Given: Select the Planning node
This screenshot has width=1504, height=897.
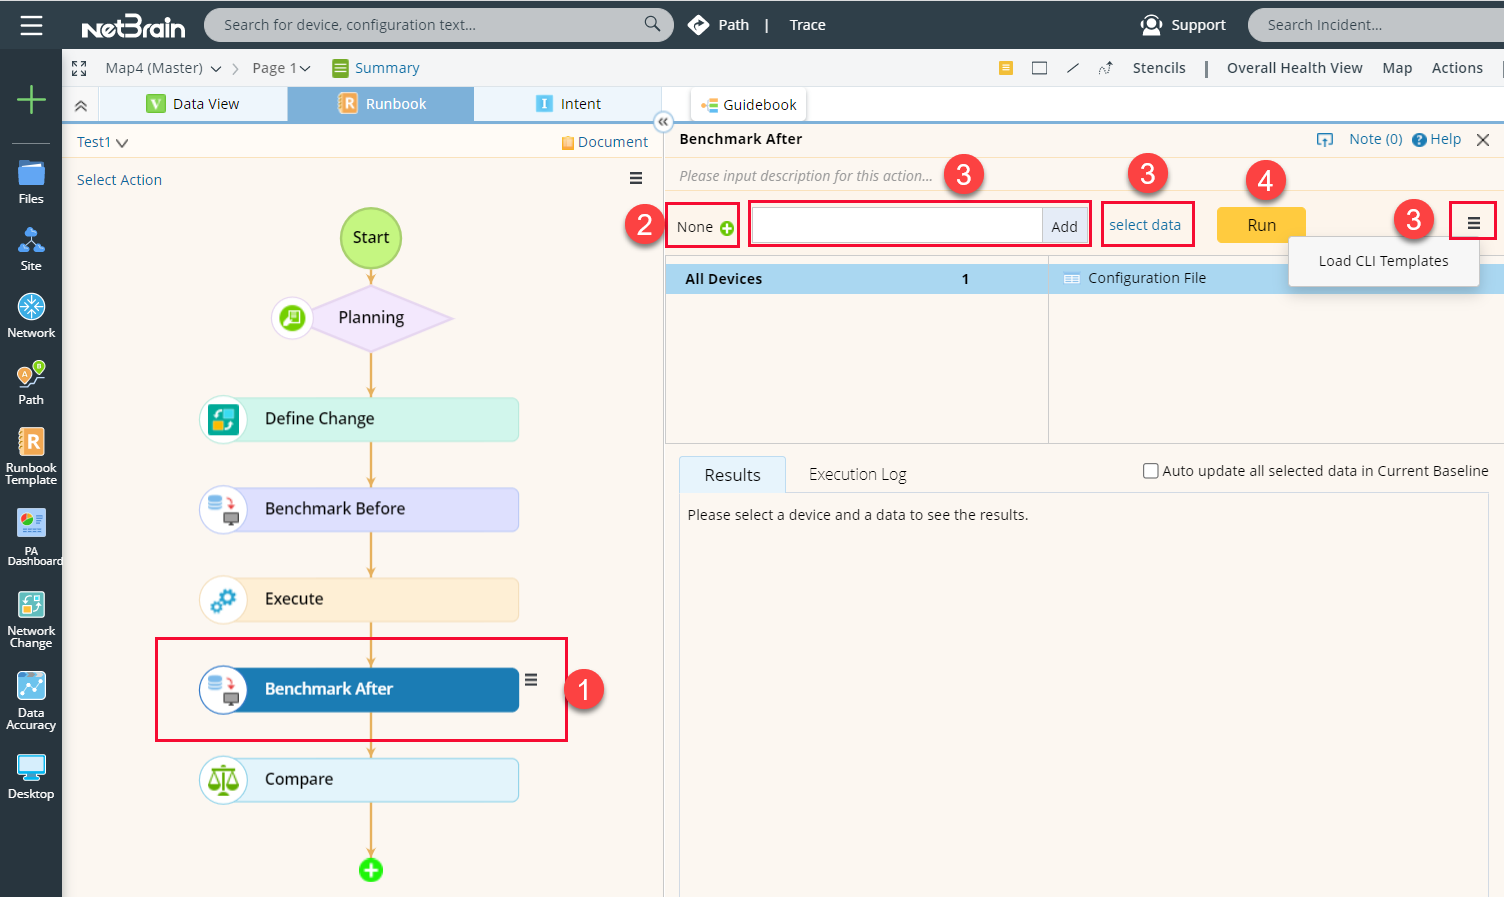Looking at the screenshot, I should point(371,318).
